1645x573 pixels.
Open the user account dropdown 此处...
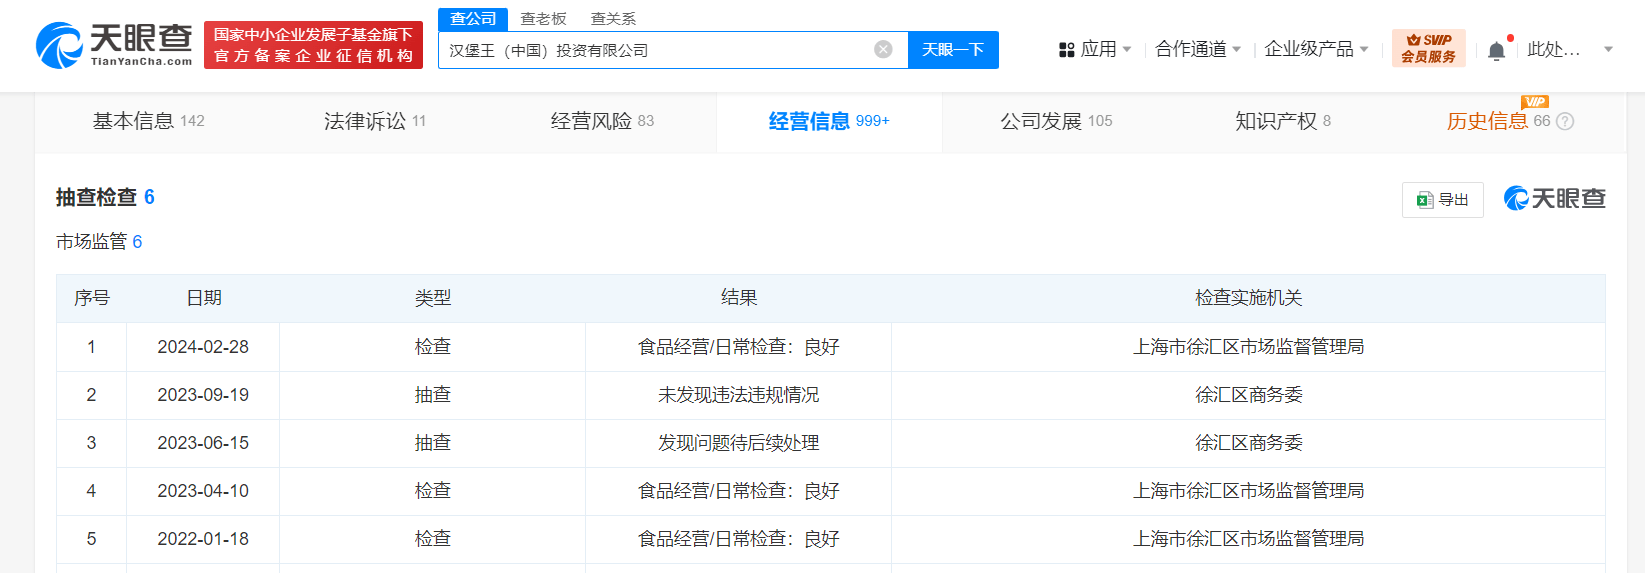[x=1570, y=49]
